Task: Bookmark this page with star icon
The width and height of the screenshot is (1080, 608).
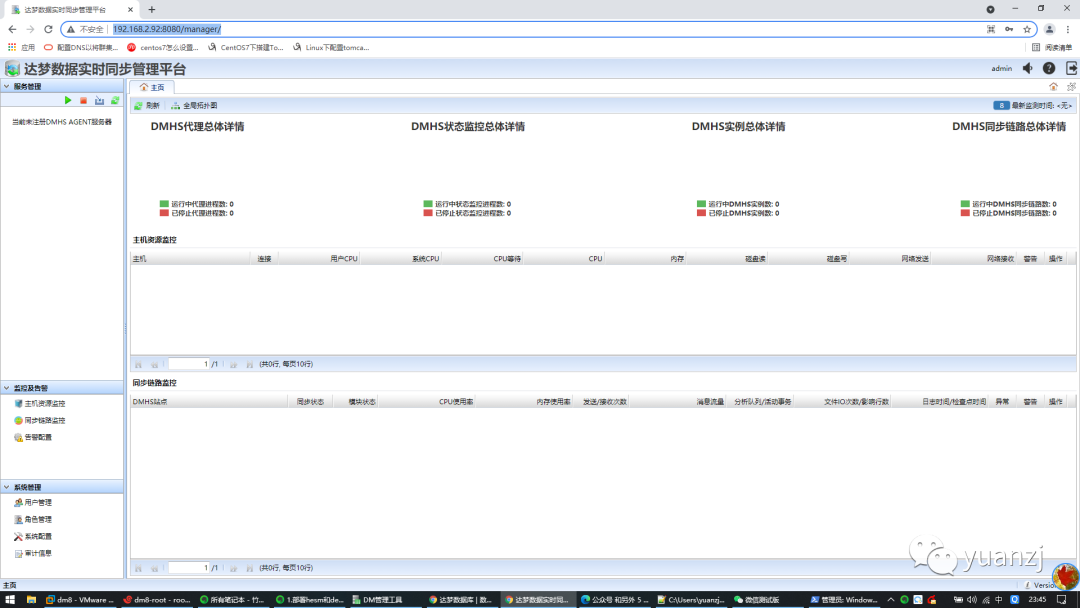Action: pos(1027,29)
